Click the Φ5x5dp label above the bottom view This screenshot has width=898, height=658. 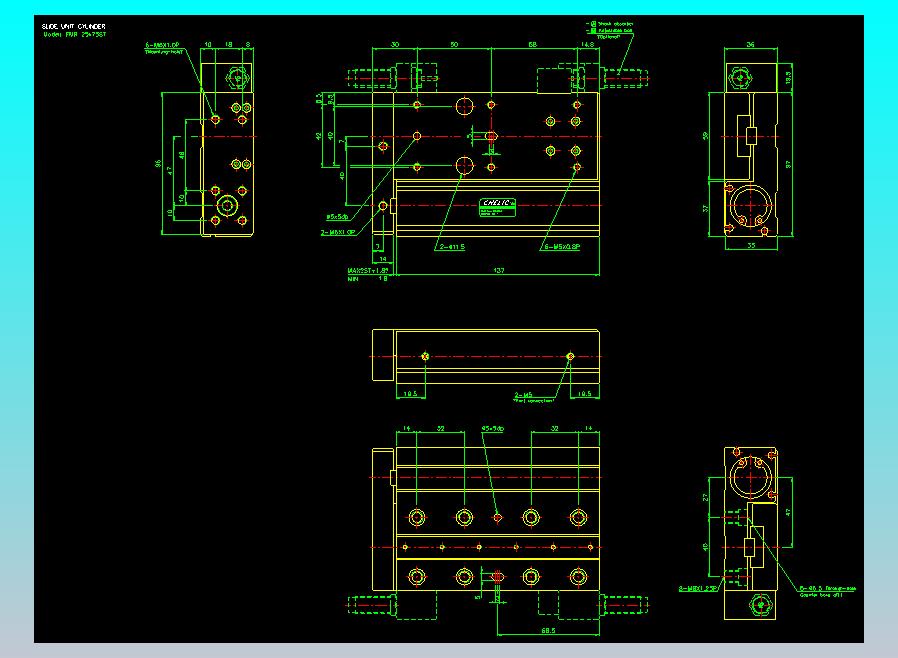[493, 428]
